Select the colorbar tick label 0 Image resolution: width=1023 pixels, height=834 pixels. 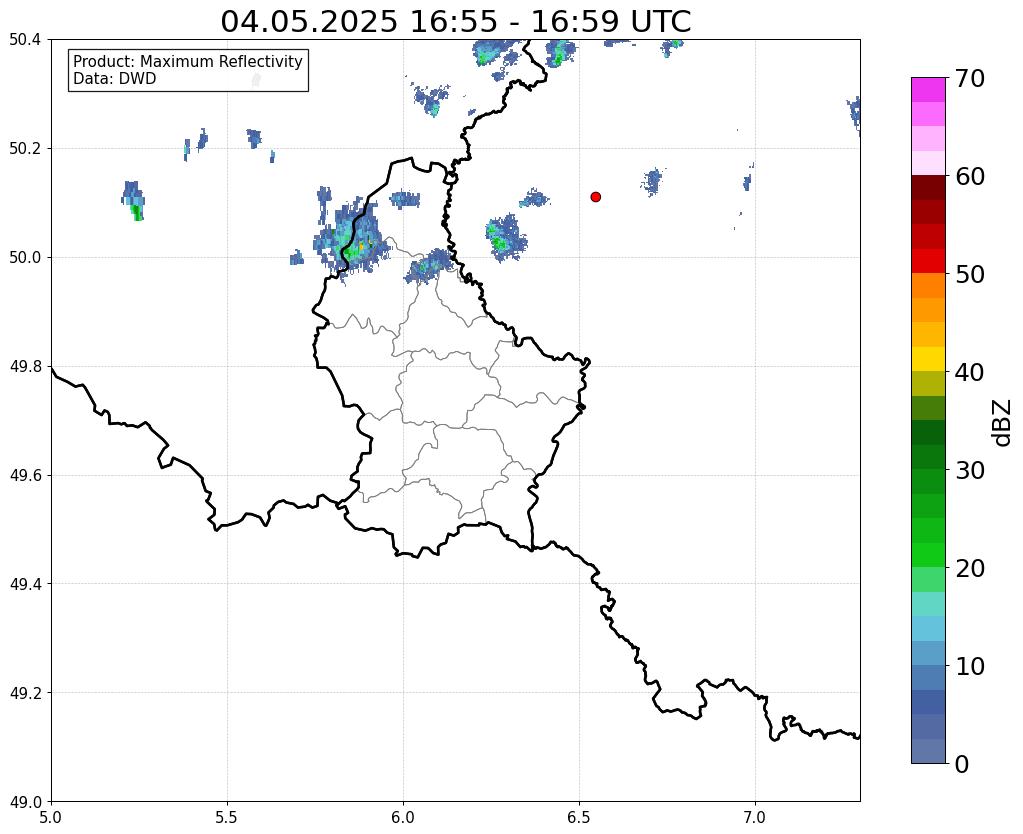point(962,764)
